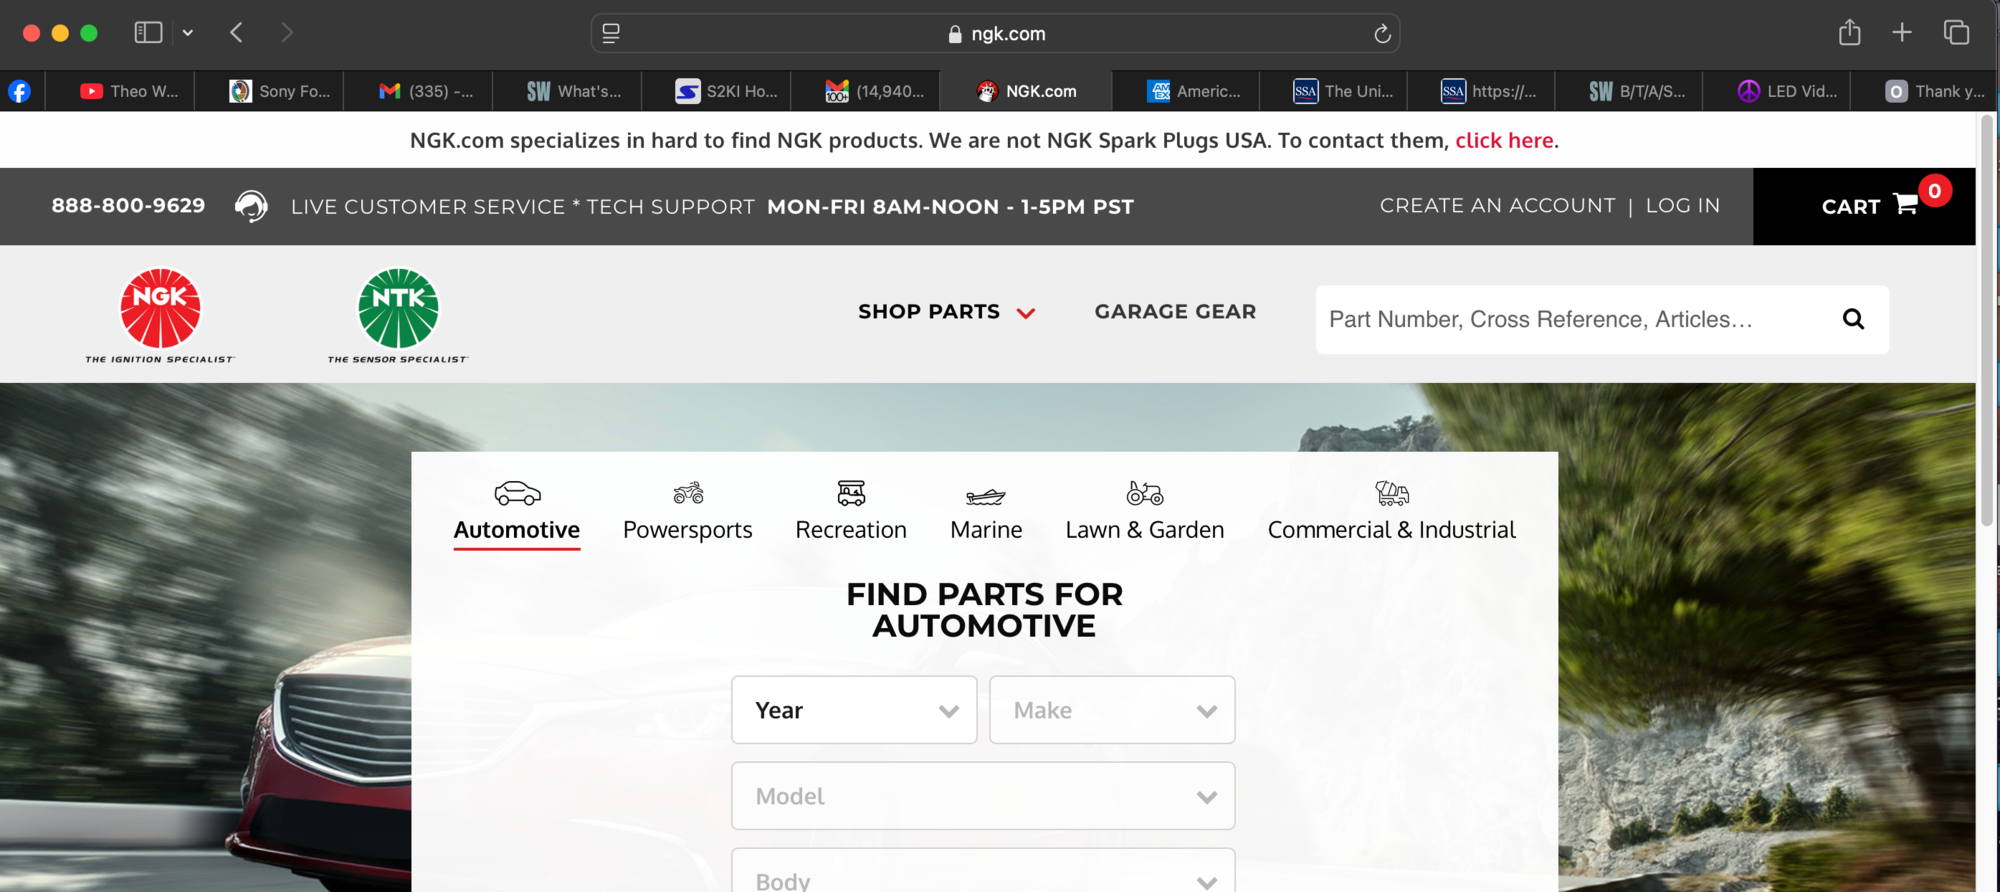The width and height of the screenshot is (2000, 892).
Task: Open the Model dropdown
Action: click(983, 796)
